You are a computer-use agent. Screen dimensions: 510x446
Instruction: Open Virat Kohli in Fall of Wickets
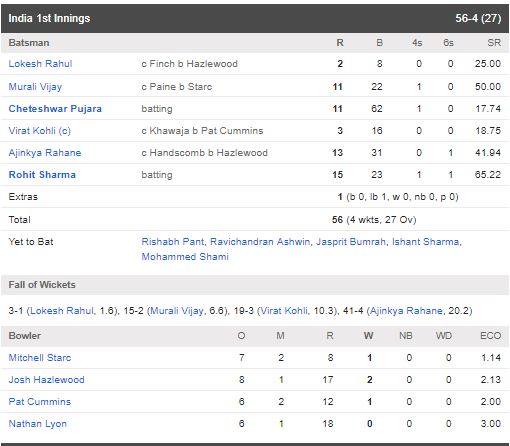tap(284, 311)
